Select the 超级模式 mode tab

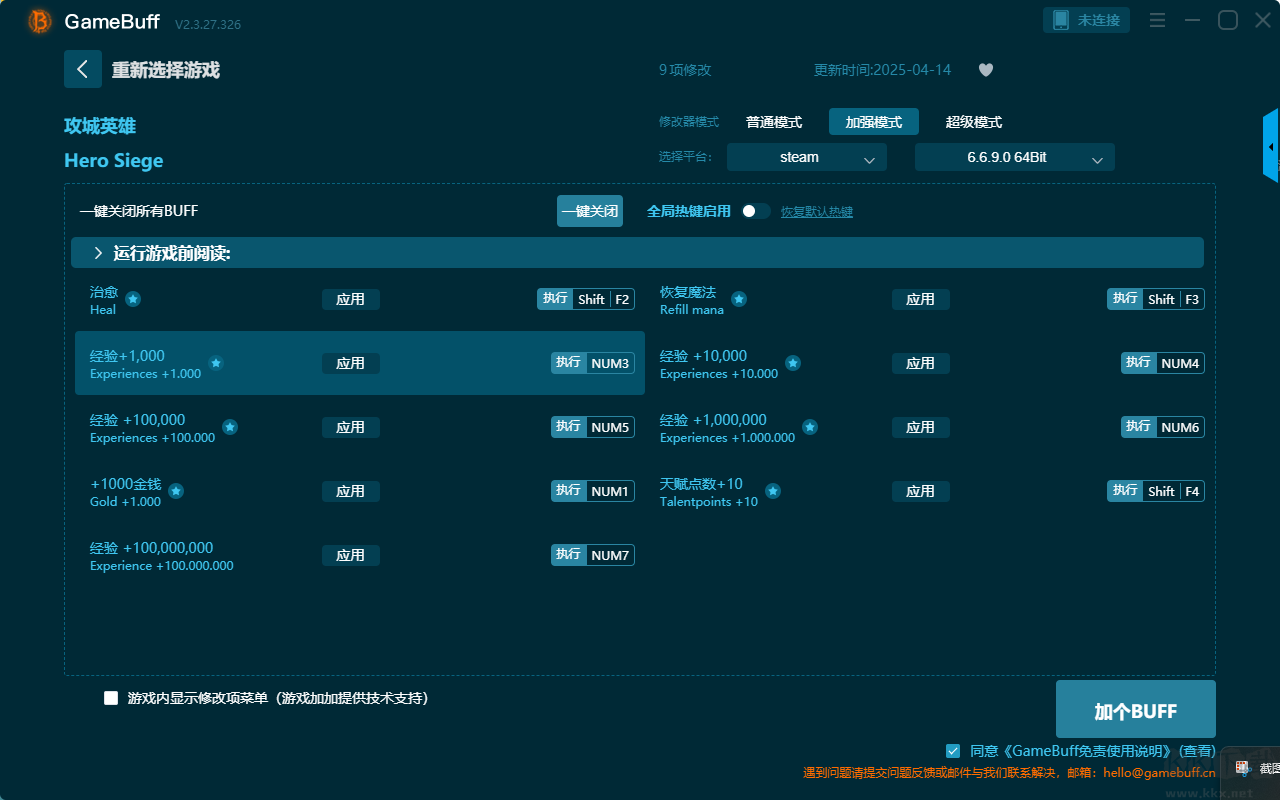point(974,122)
